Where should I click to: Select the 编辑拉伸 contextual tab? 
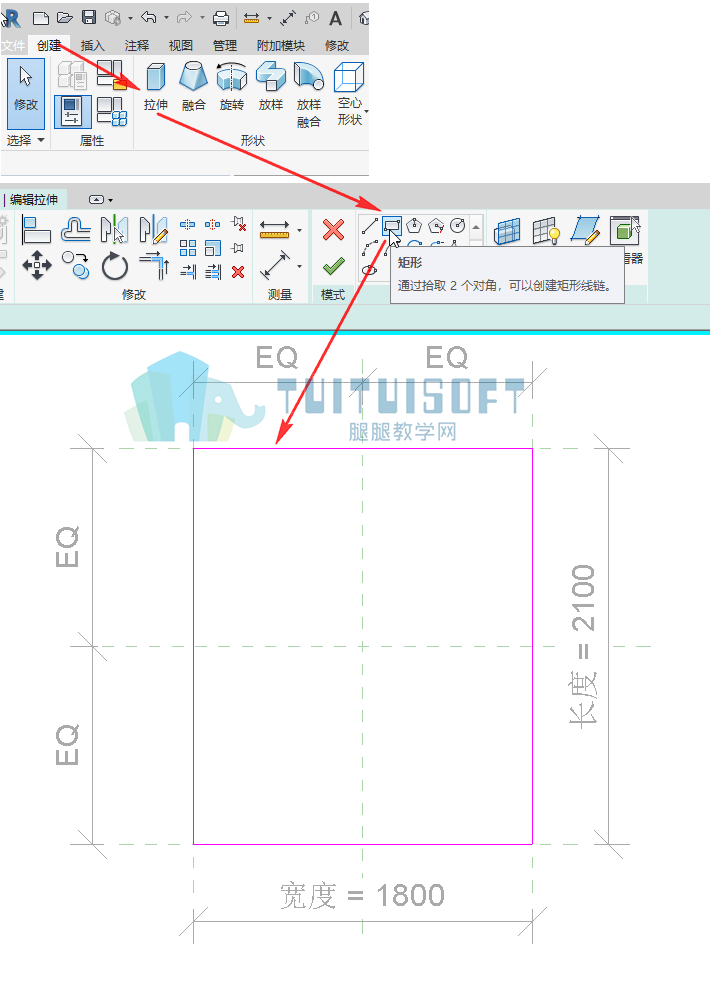[34, 200]
